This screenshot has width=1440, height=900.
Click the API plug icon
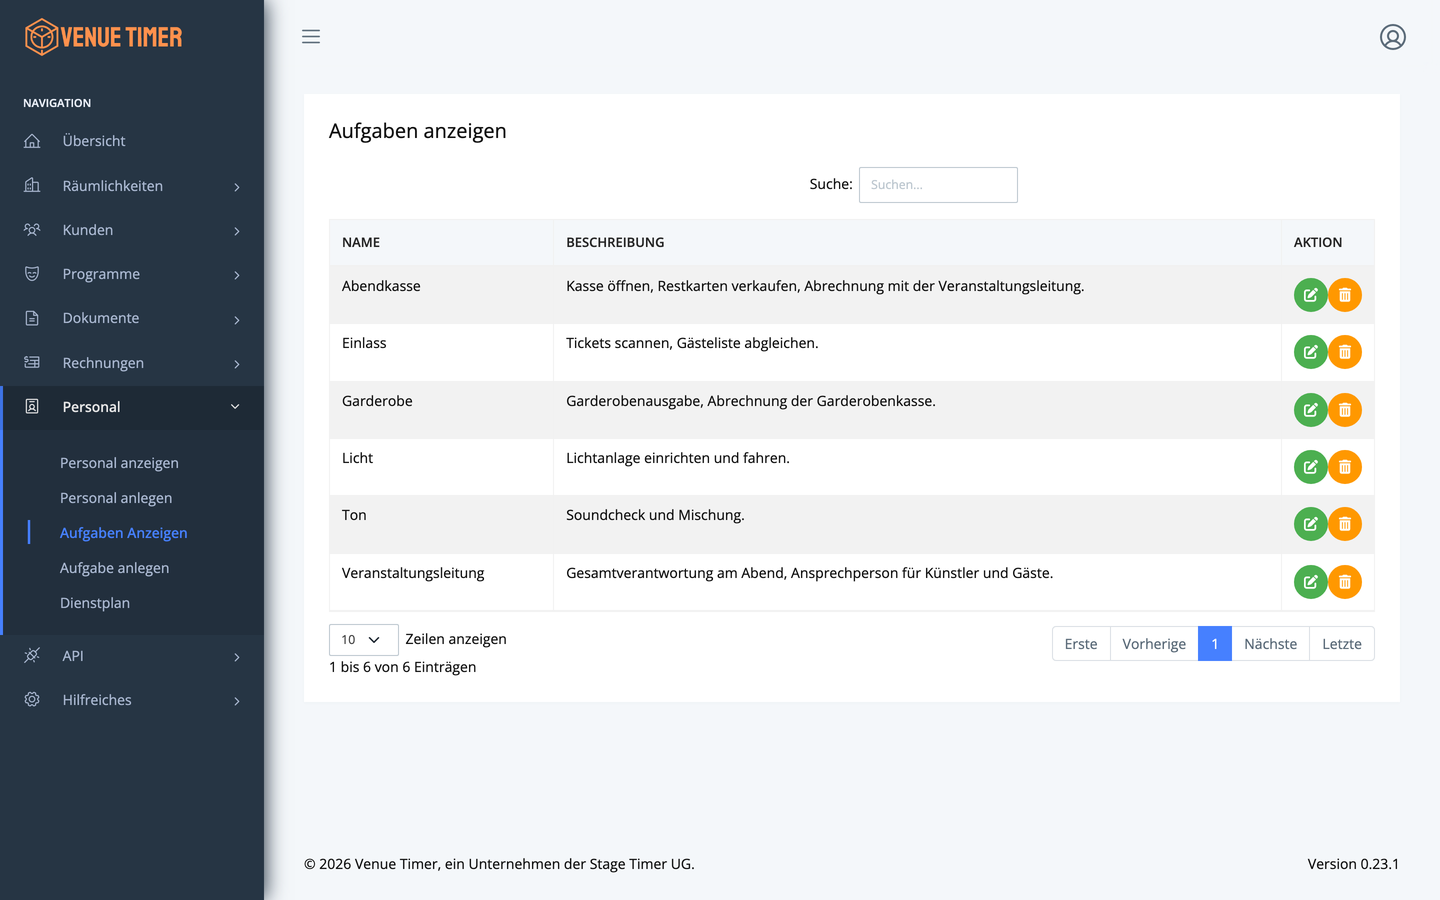(x=32, y=656)
